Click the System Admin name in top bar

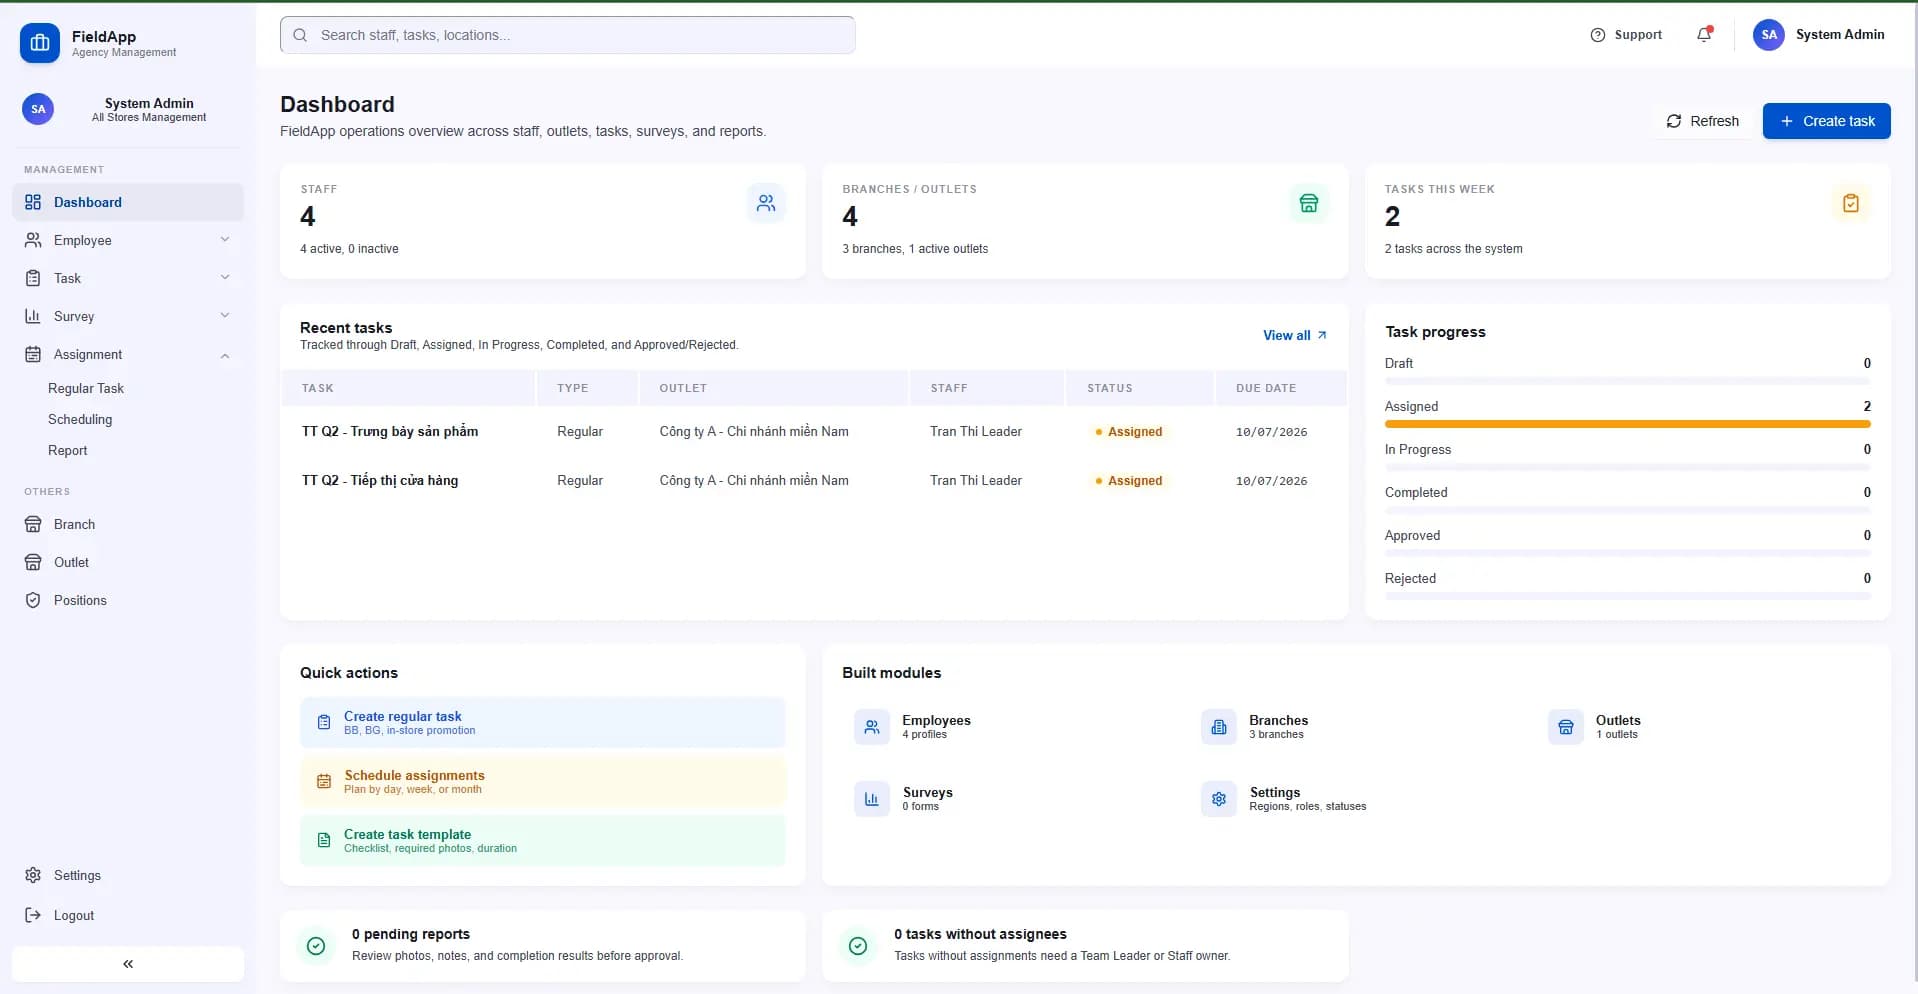pos(1840,35)
